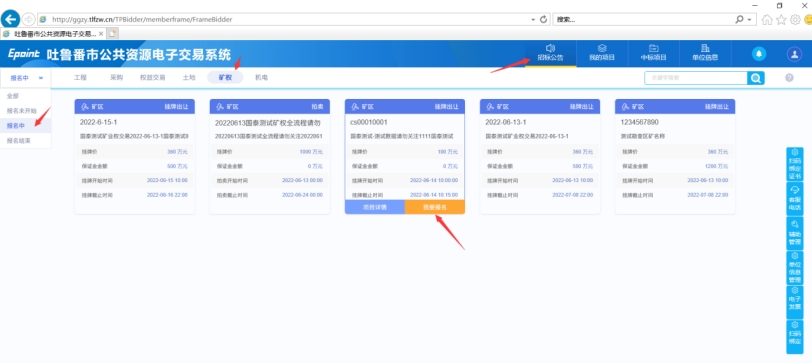Click the browser back arrow button
812x363 pixels.
(10, 19)
